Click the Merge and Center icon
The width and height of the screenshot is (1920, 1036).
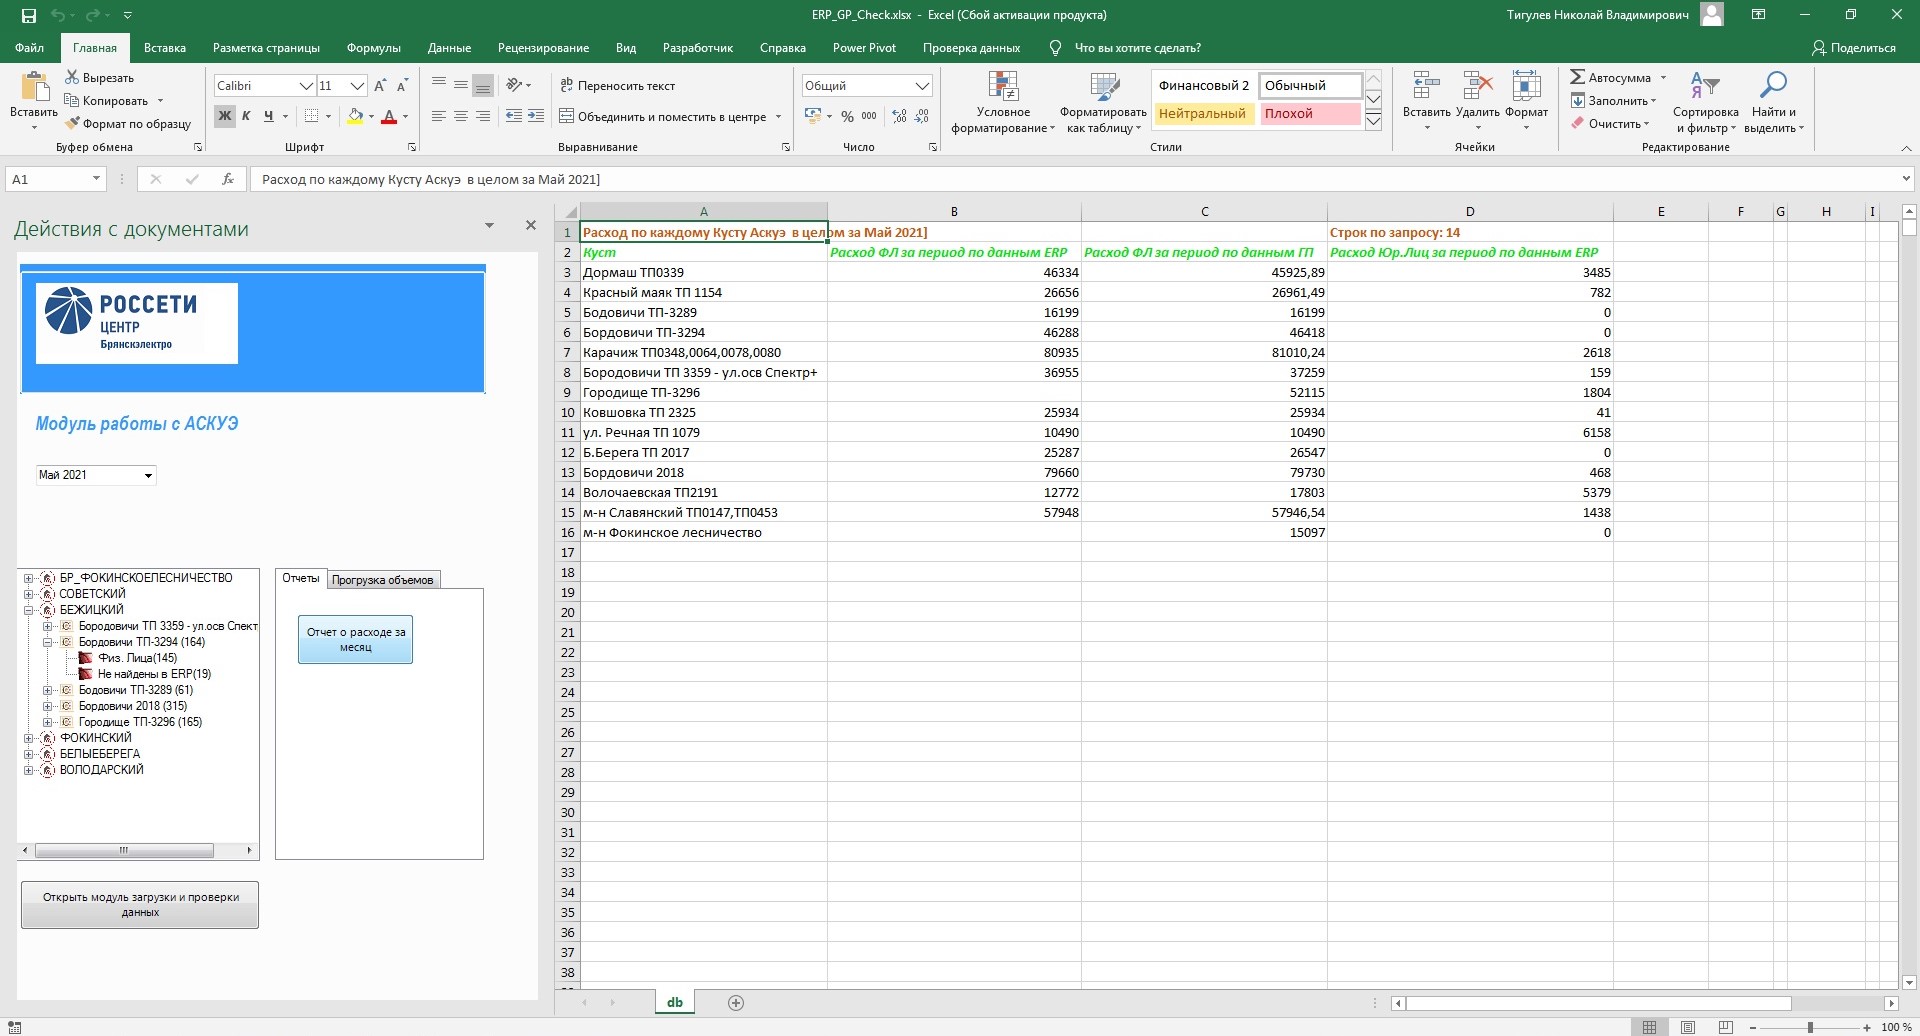coord(566,117)
